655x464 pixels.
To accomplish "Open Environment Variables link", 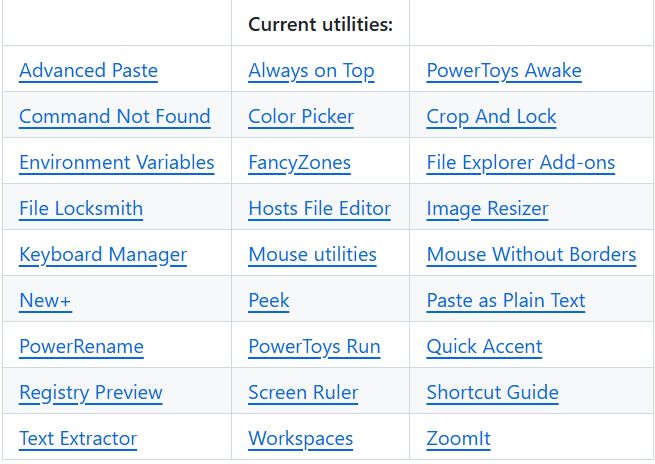I will click(116, 163).
